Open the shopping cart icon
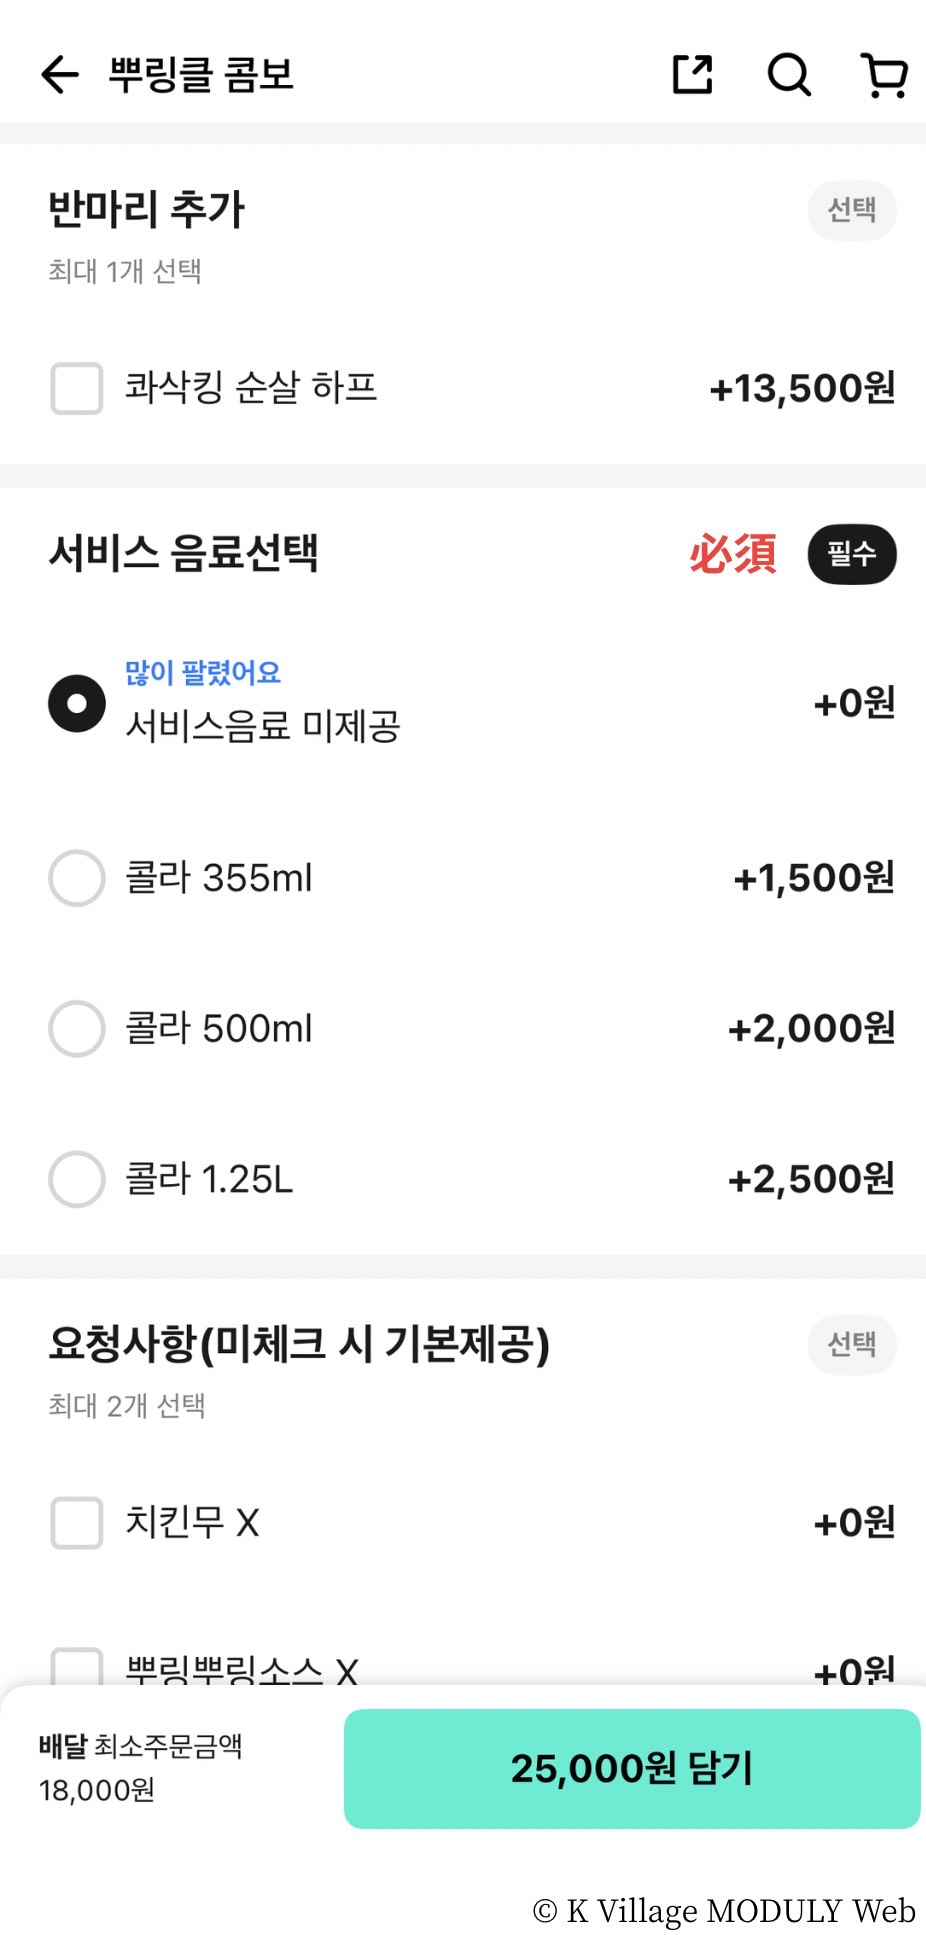The image size is (926, 1935). pyautogui.click(x=884, y=75)
